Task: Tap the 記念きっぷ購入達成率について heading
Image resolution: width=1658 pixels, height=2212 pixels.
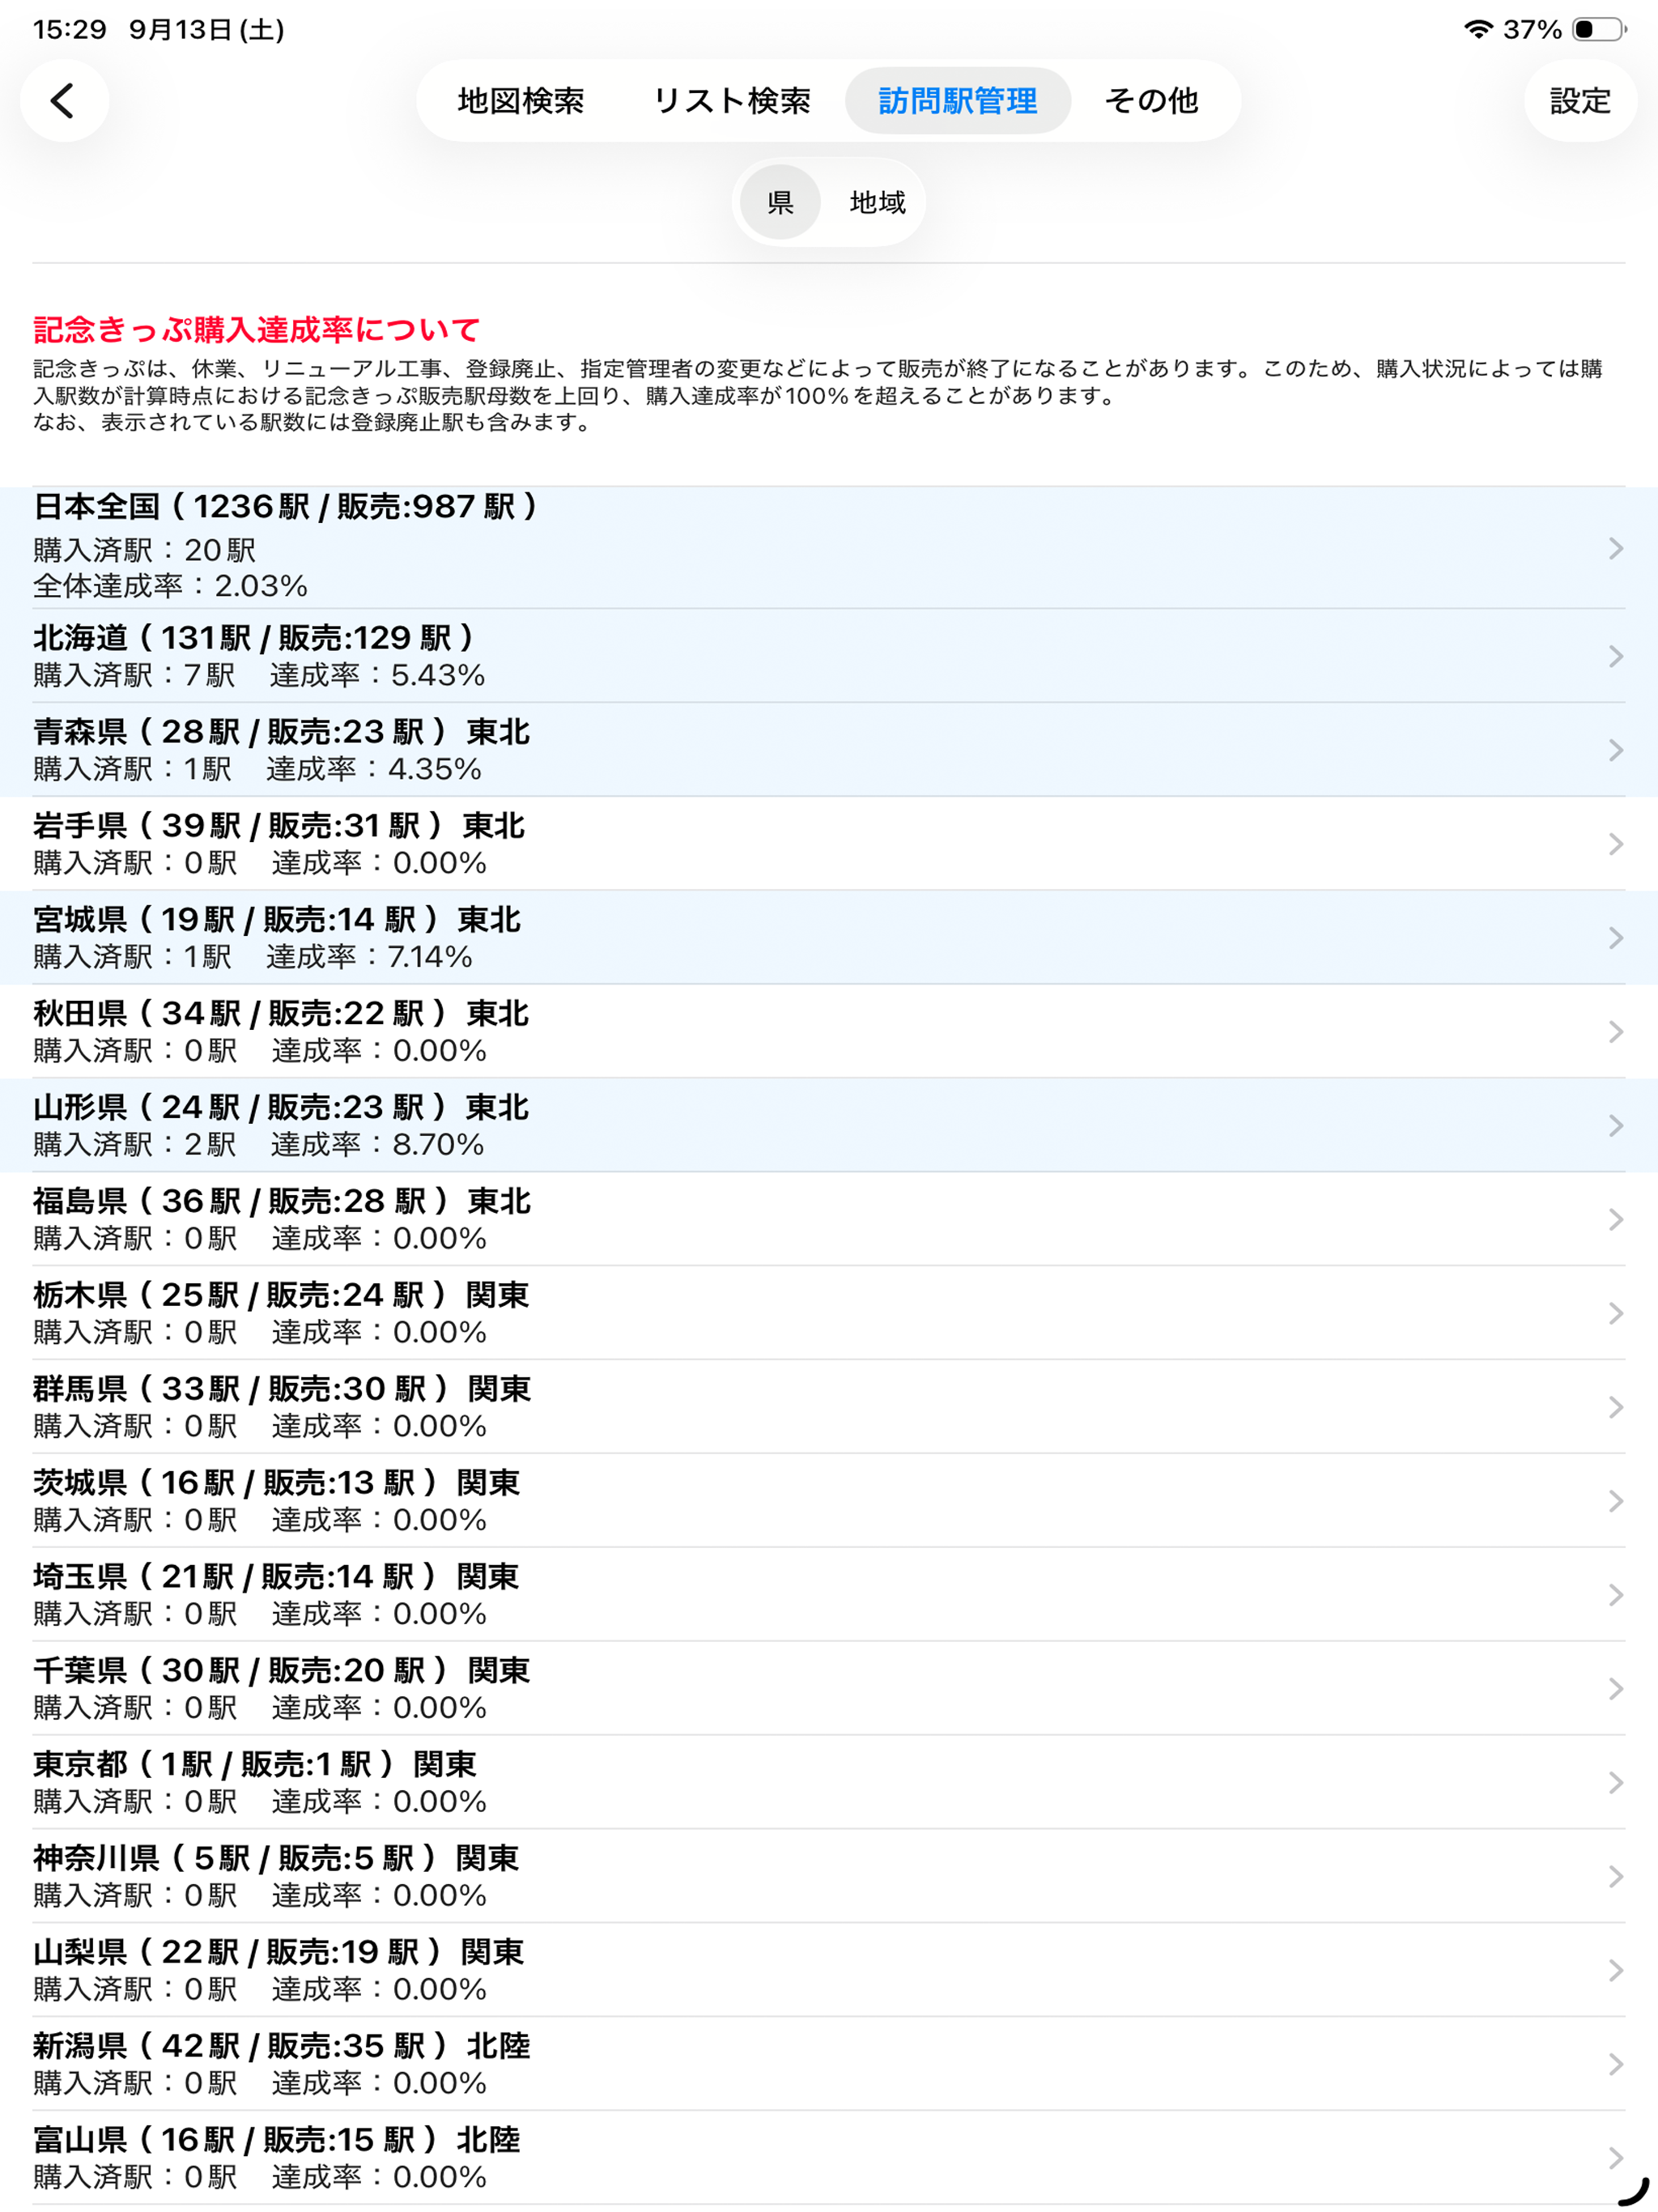Action: 256,329
